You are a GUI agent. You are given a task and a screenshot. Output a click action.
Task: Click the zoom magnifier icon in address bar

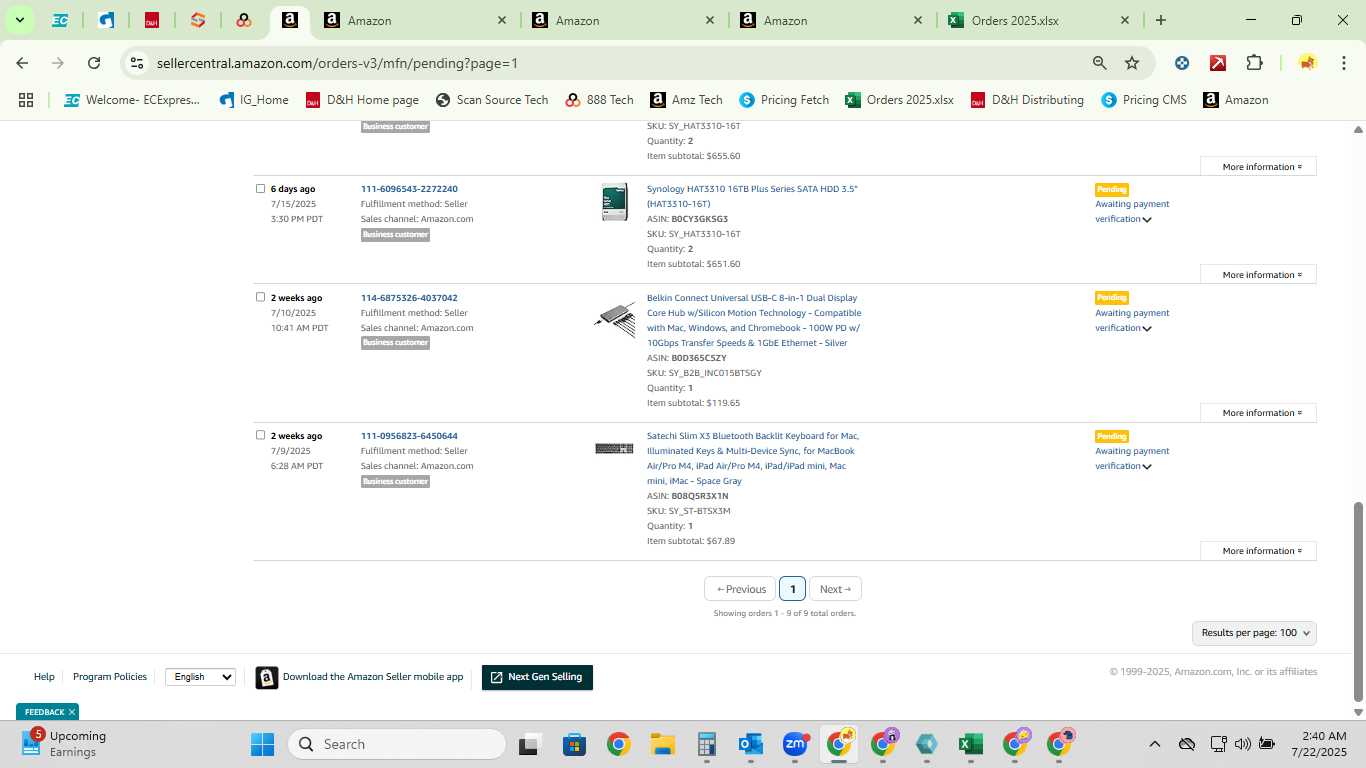(1100, 63)
